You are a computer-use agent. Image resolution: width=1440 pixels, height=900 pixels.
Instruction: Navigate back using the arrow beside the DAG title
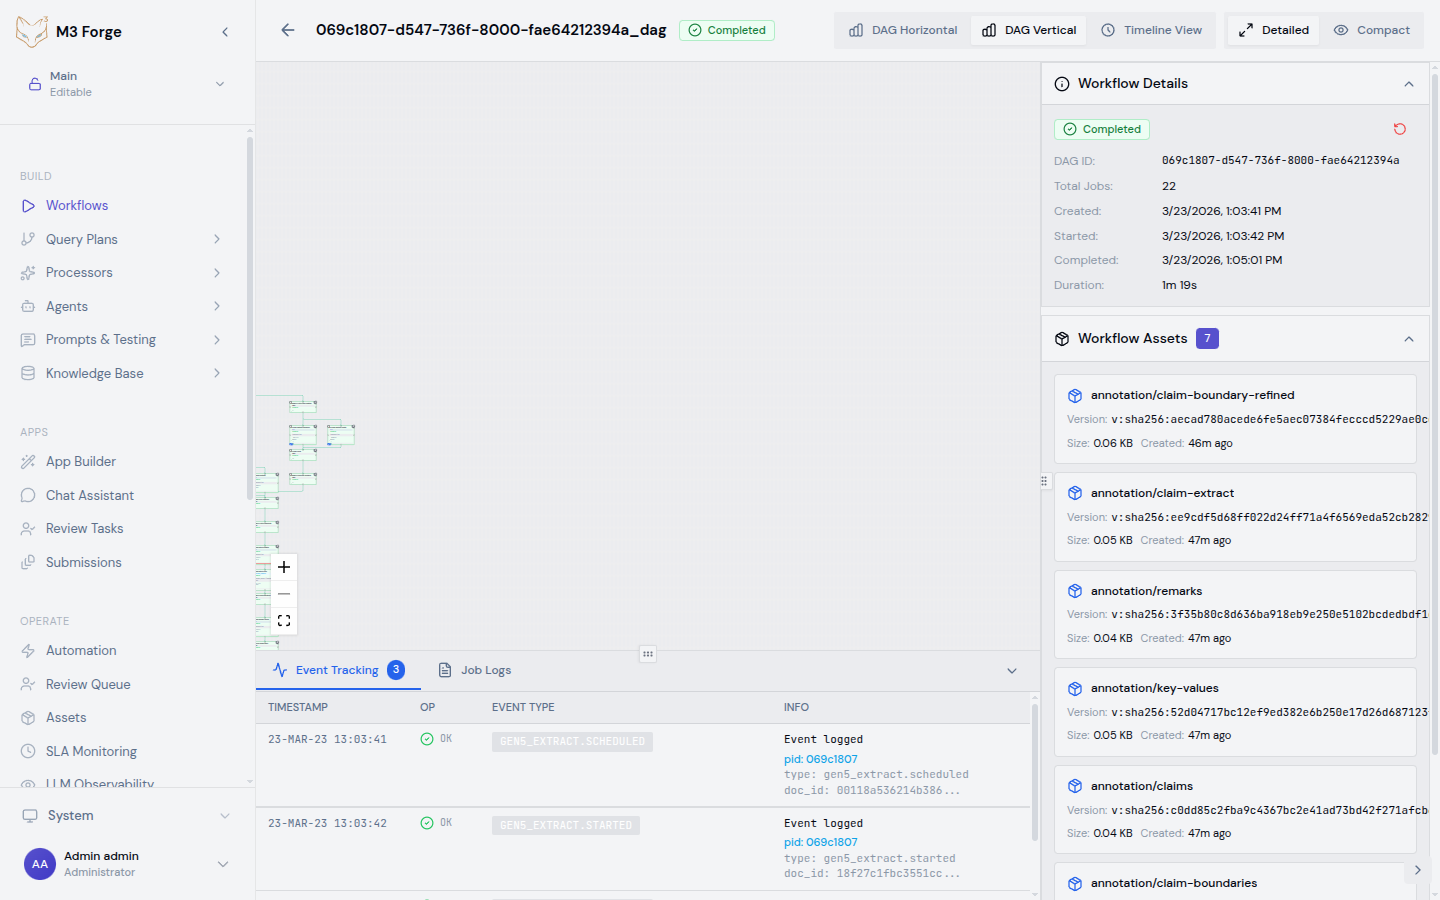pos(287,30)
